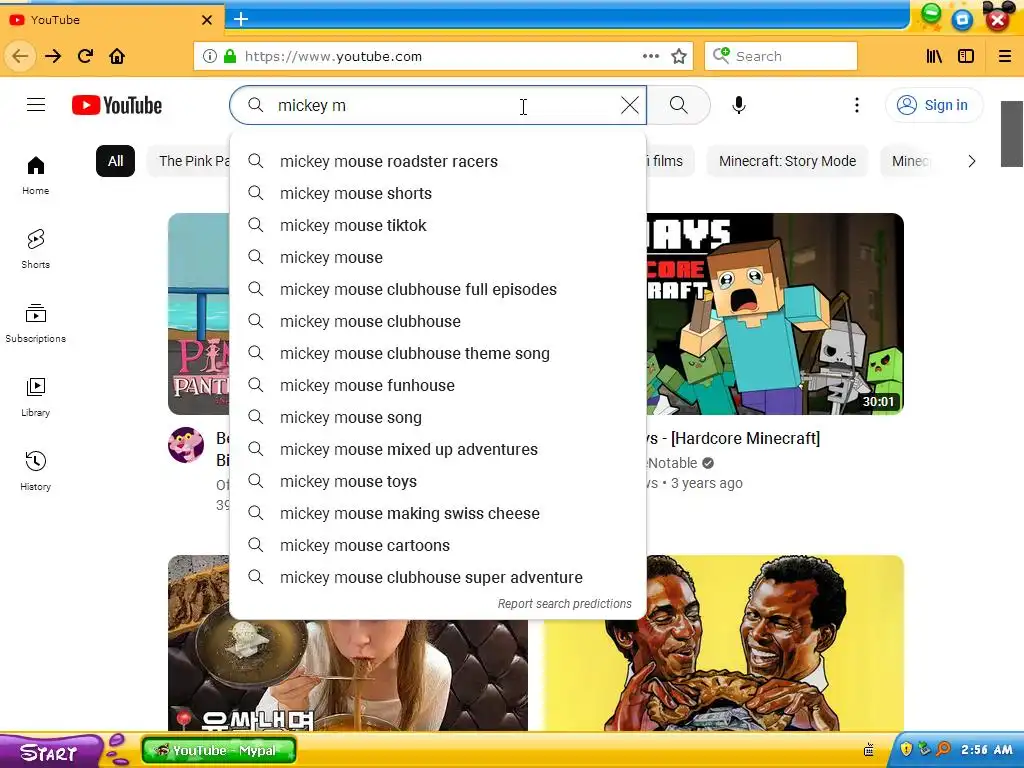Screen dimensions: 1024x768
Task: Start voice search with the microphone icon
Action: (739, 105)
